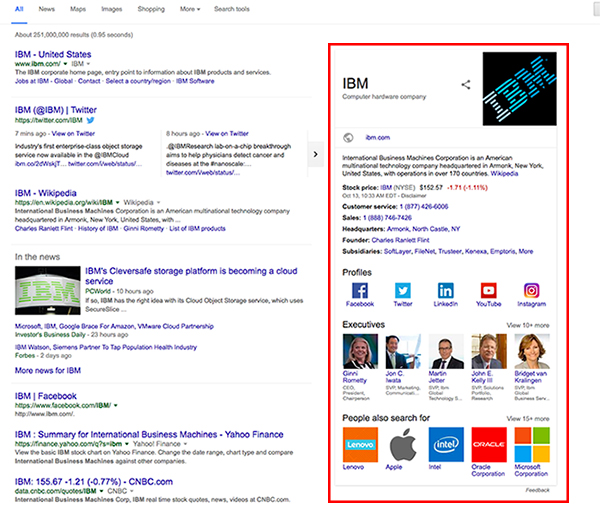The width and height of the screenshot is (600, 510).
Task: Call customer service number 1 (877) 426-6006
Action: click(424, 207)
